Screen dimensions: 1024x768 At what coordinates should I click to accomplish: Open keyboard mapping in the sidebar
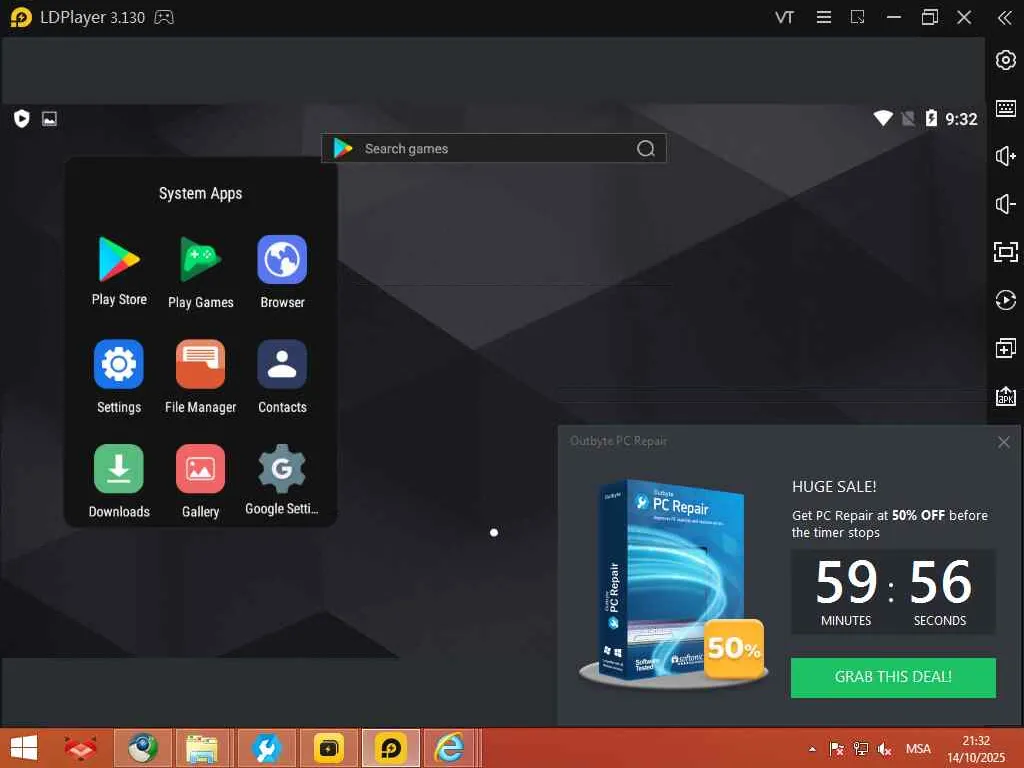1006,108
